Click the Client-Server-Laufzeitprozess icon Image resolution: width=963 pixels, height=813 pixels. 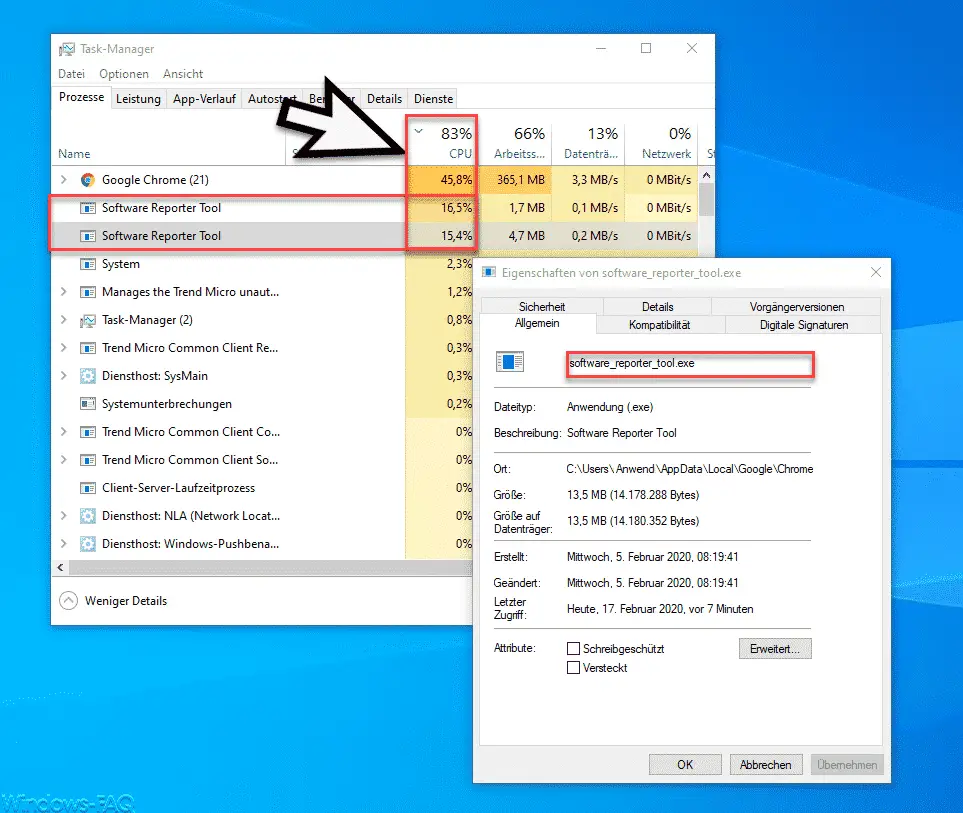[x=88, y=488]
